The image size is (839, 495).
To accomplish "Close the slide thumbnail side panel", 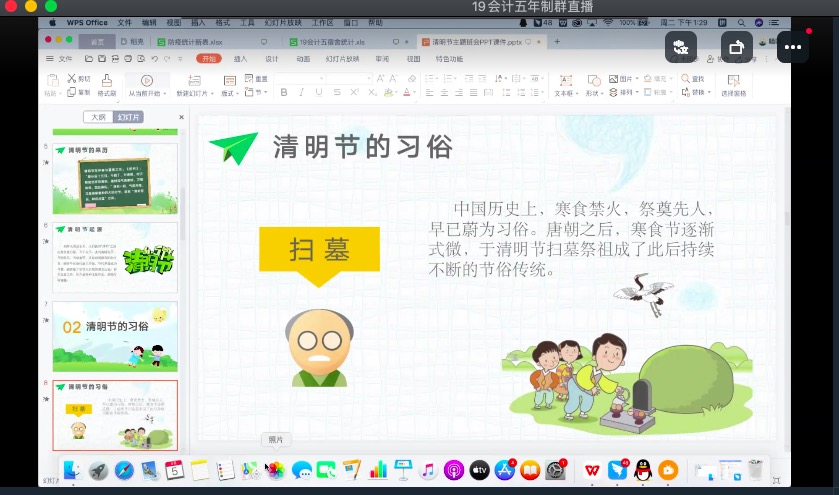I will click(181, 117).
